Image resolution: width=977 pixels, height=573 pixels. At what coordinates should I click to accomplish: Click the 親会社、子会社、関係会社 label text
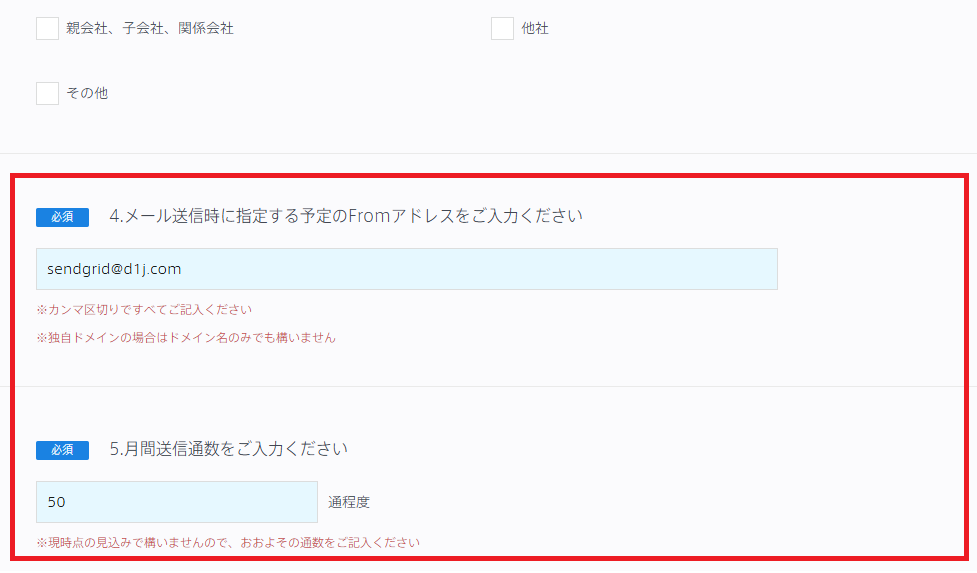(x=150, y=29)
